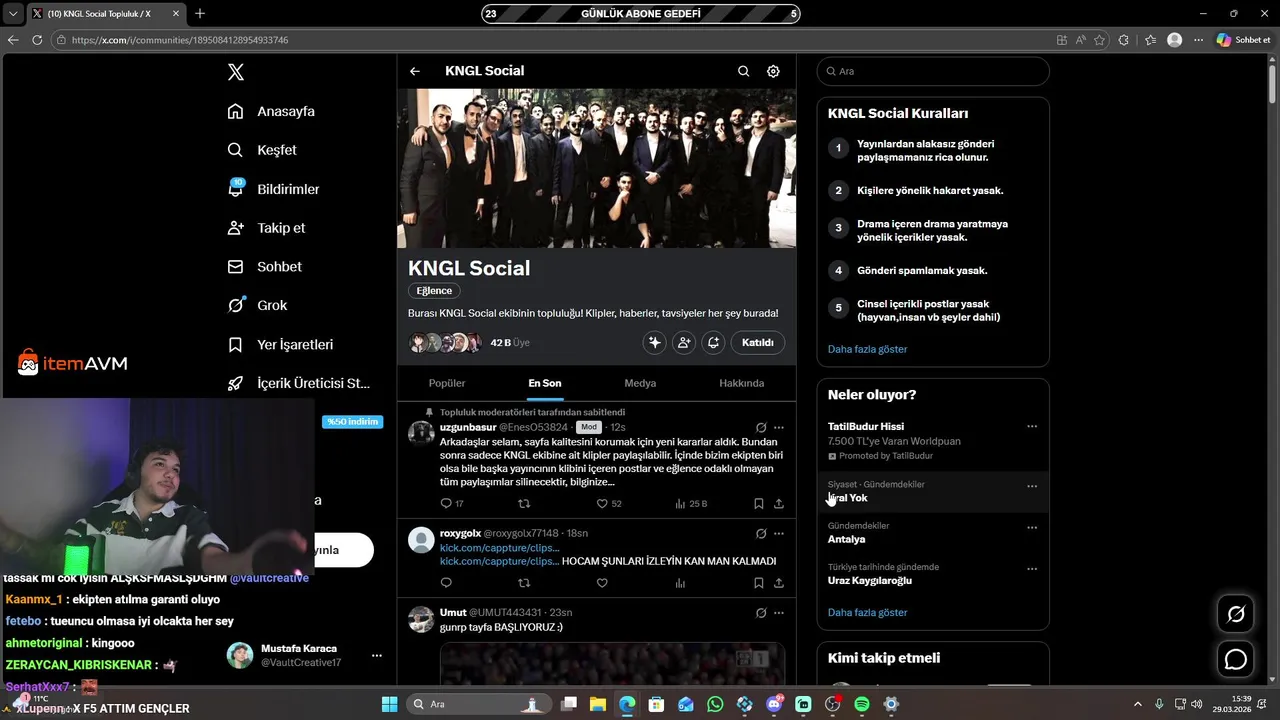
Task: Open more options on Umut's post
Action: (x=779, y=612)
